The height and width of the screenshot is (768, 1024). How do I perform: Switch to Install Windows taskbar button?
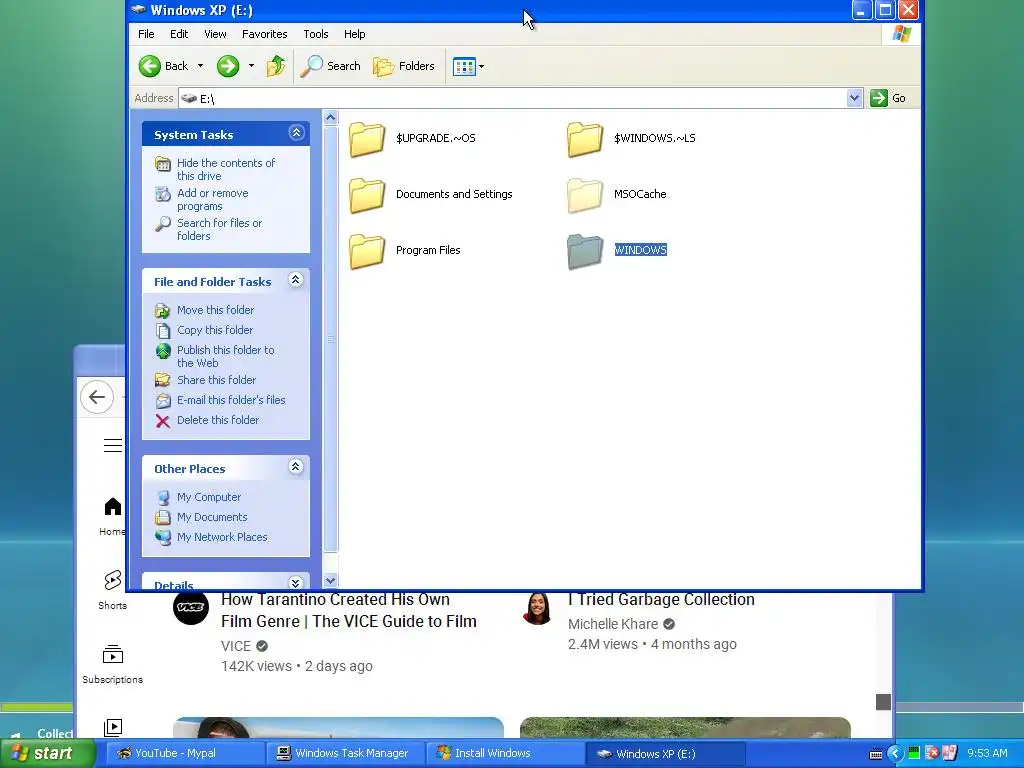505,754
